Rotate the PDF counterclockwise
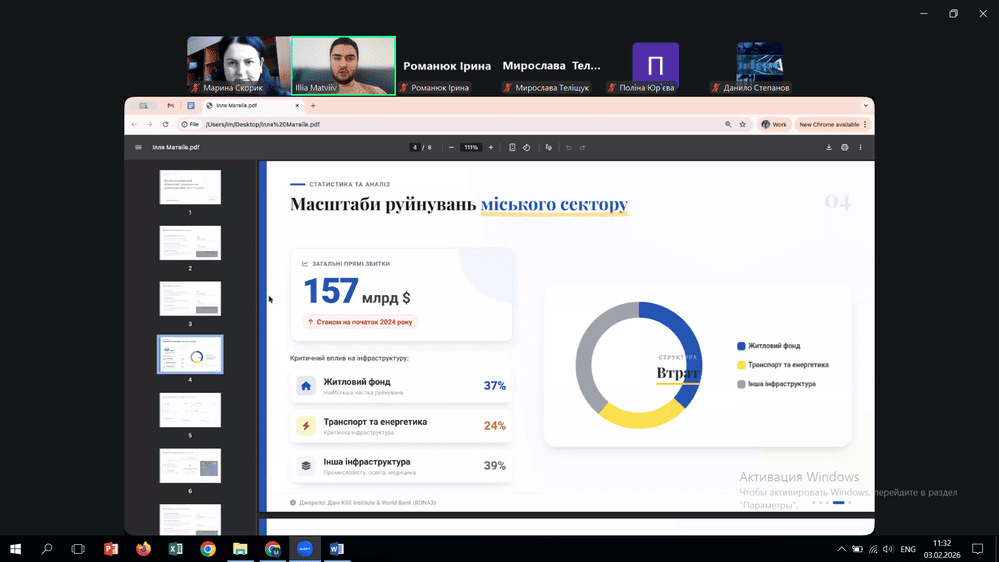The height and width of the screenshot is (562, 999). [x=526, y=147]
